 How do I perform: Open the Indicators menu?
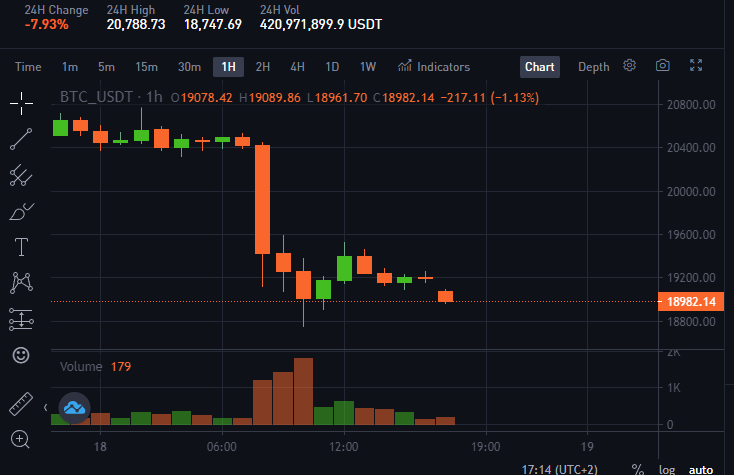tap(434, 67)
